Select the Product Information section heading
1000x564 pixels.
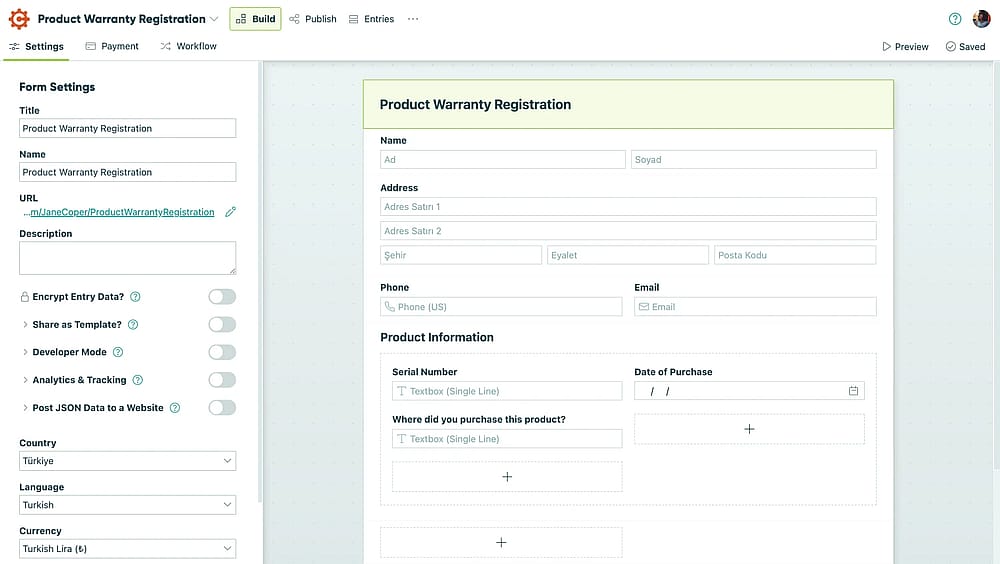(437, 338)
